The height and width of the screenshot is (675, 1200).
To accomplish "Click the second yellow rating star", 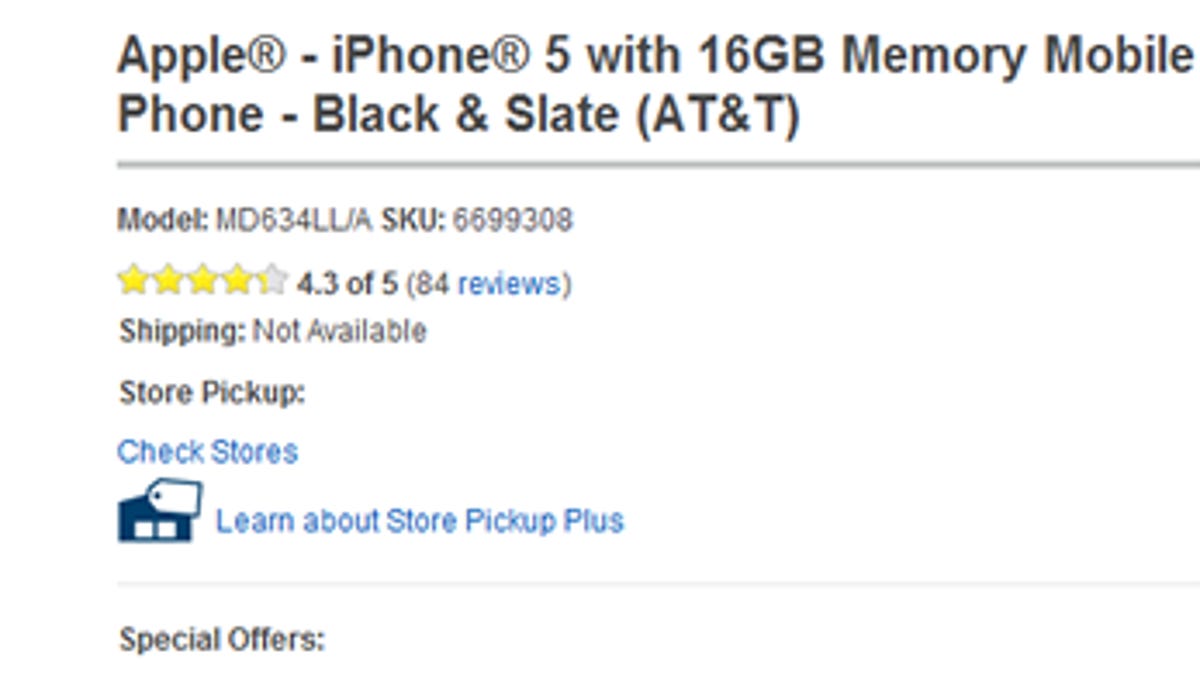I will click(x=167, y=281).
